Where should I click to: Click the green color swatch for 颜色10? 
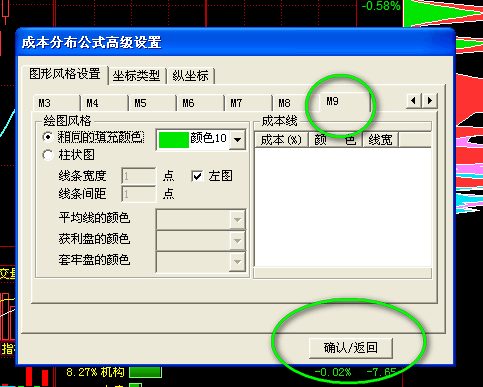174,140
